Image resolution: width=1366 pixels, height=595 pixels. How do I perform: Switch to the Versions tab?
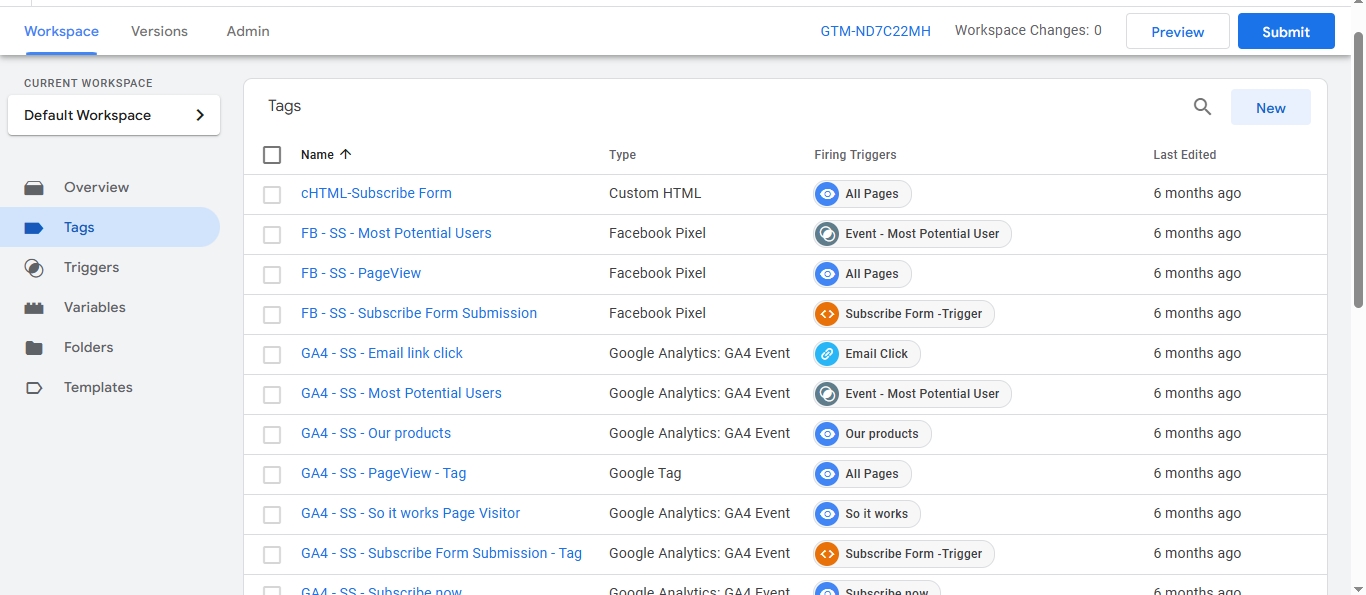(159, 31)
